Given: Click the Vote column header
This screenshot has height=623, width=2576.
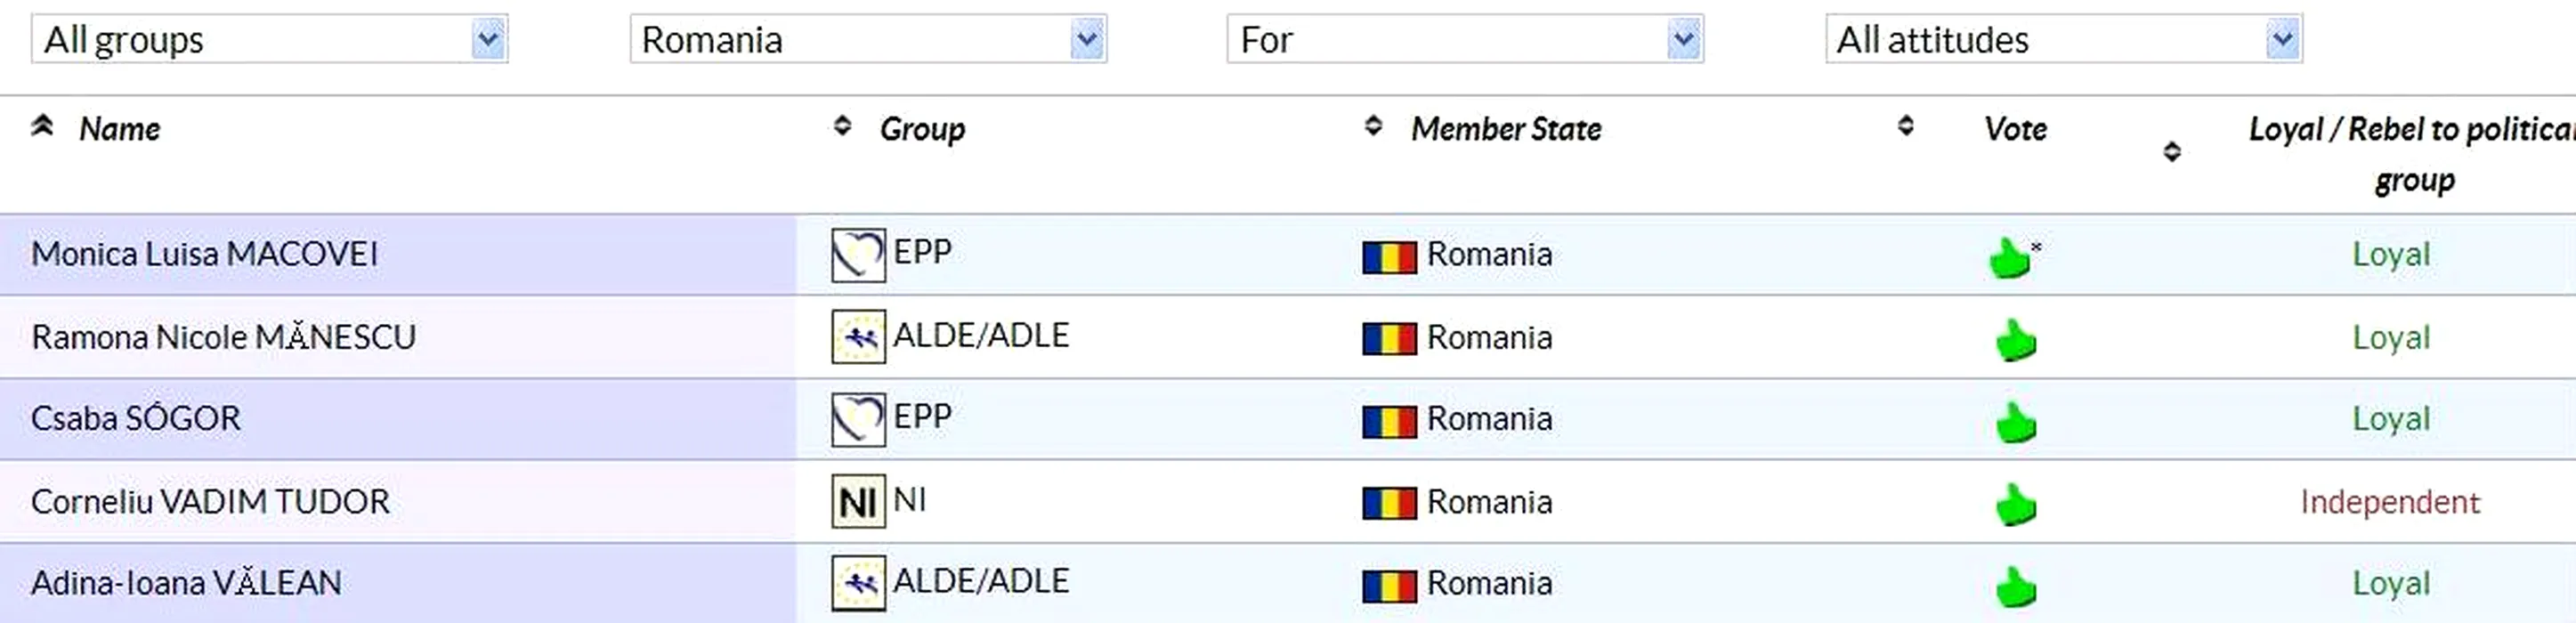Looking at the screenshot, I should pyautogui.click(x=2015, y=129).
